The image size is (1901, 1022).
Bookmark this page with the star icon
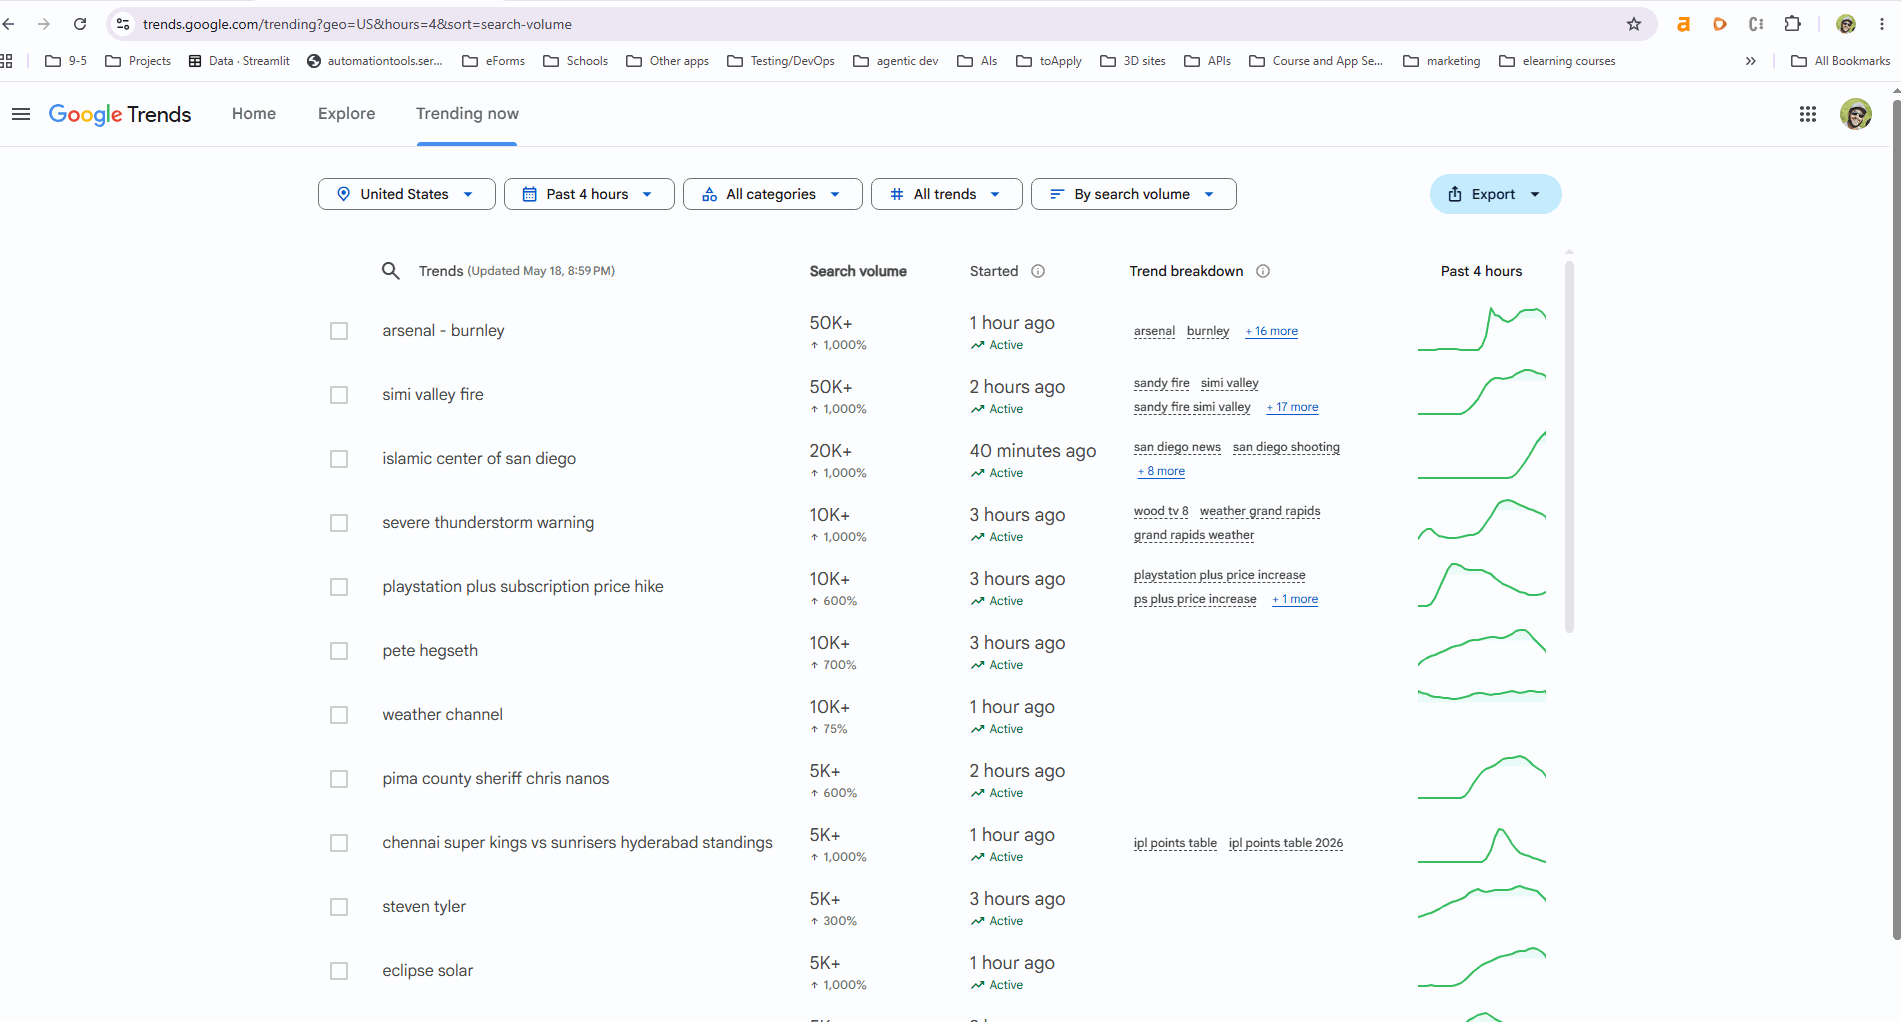pos(1634,24)
